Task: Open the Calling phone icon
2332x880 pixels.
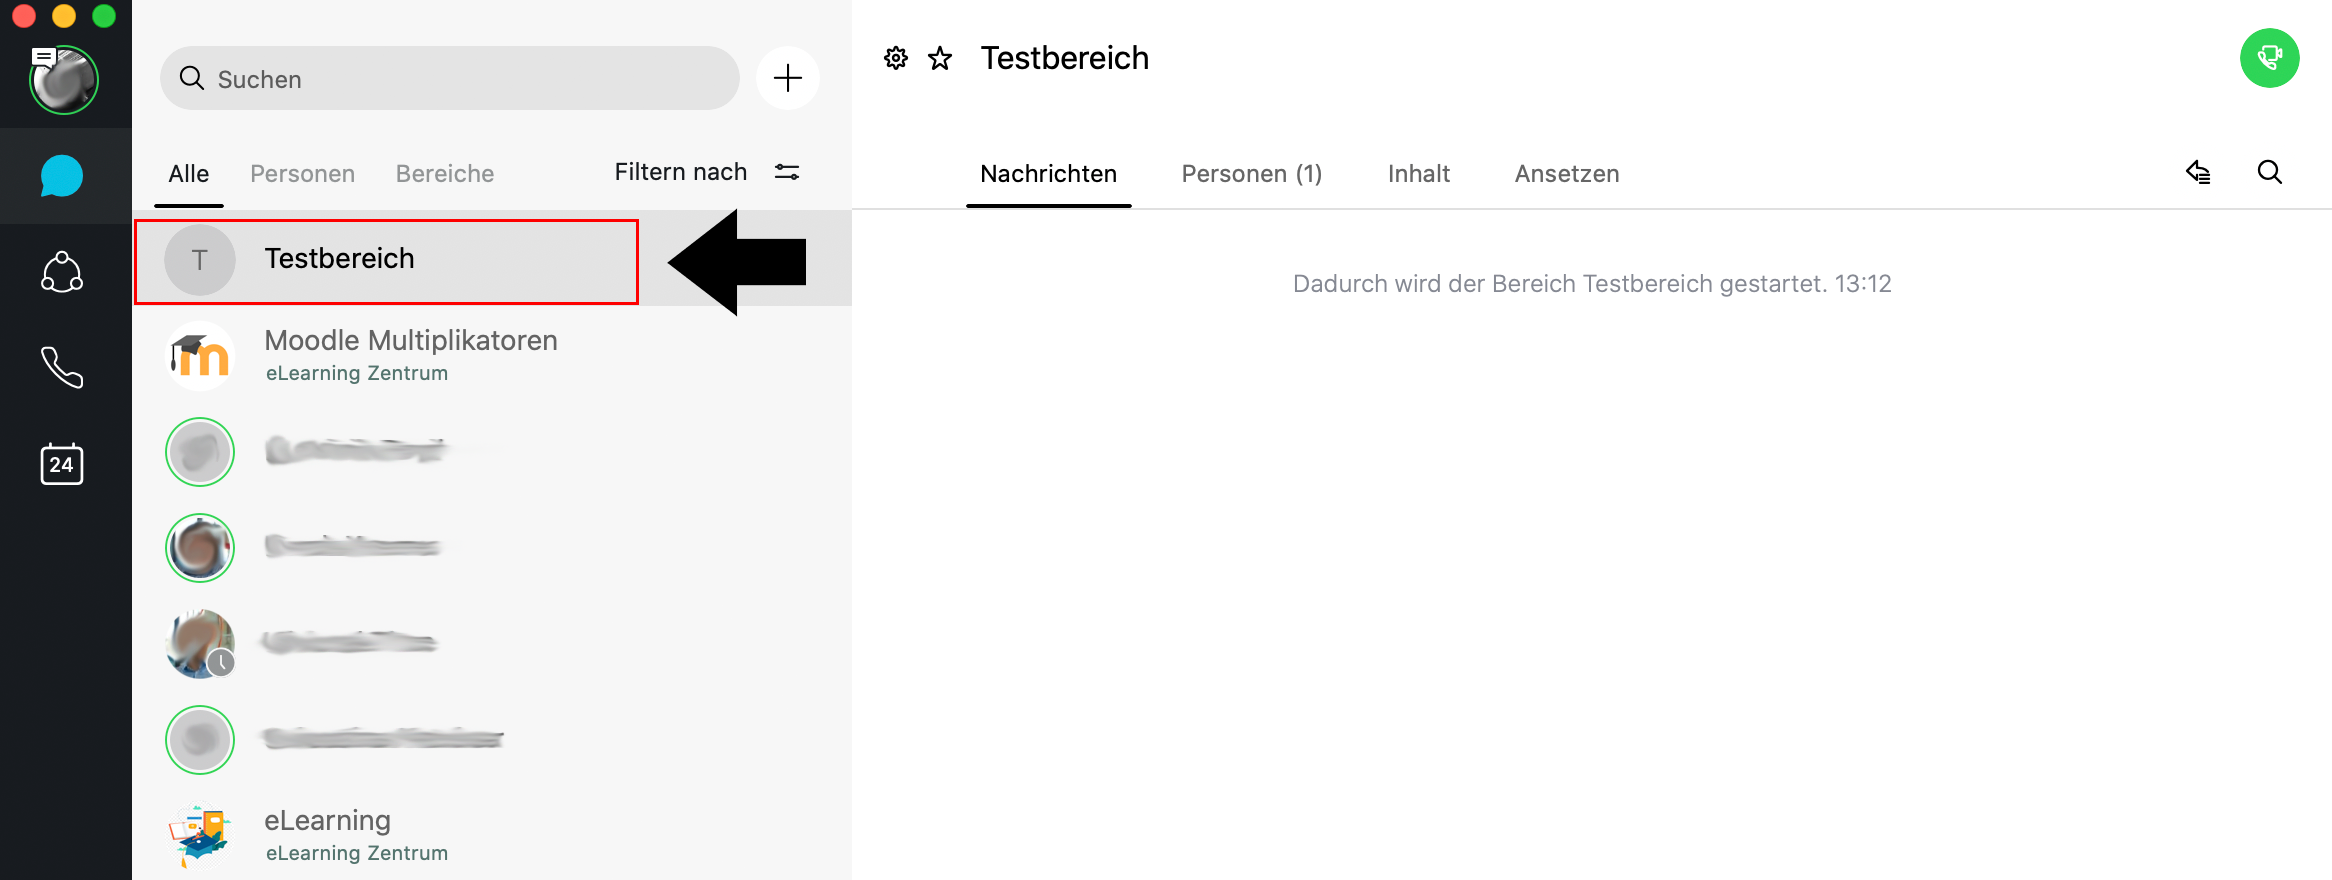Action: click(62, 368)
